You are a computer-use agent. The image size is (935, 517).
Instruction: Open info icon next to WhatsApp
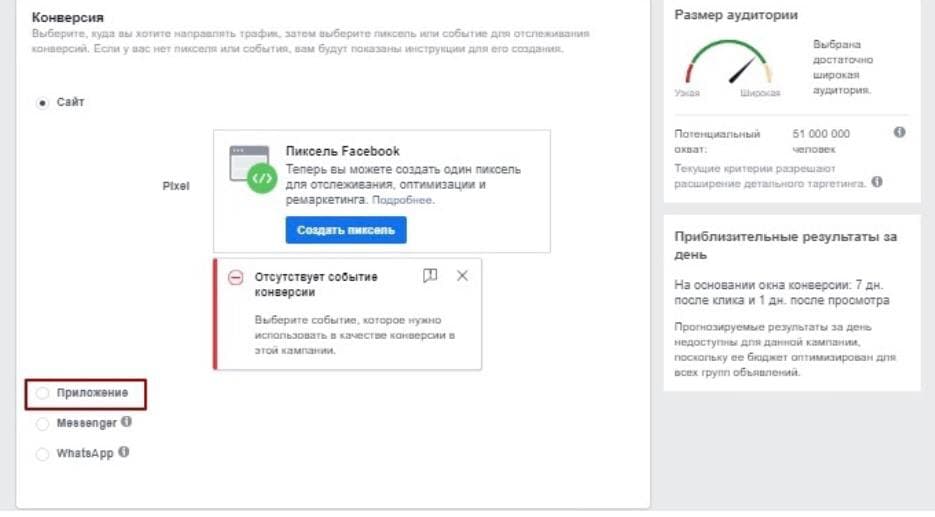coord(123,452)
